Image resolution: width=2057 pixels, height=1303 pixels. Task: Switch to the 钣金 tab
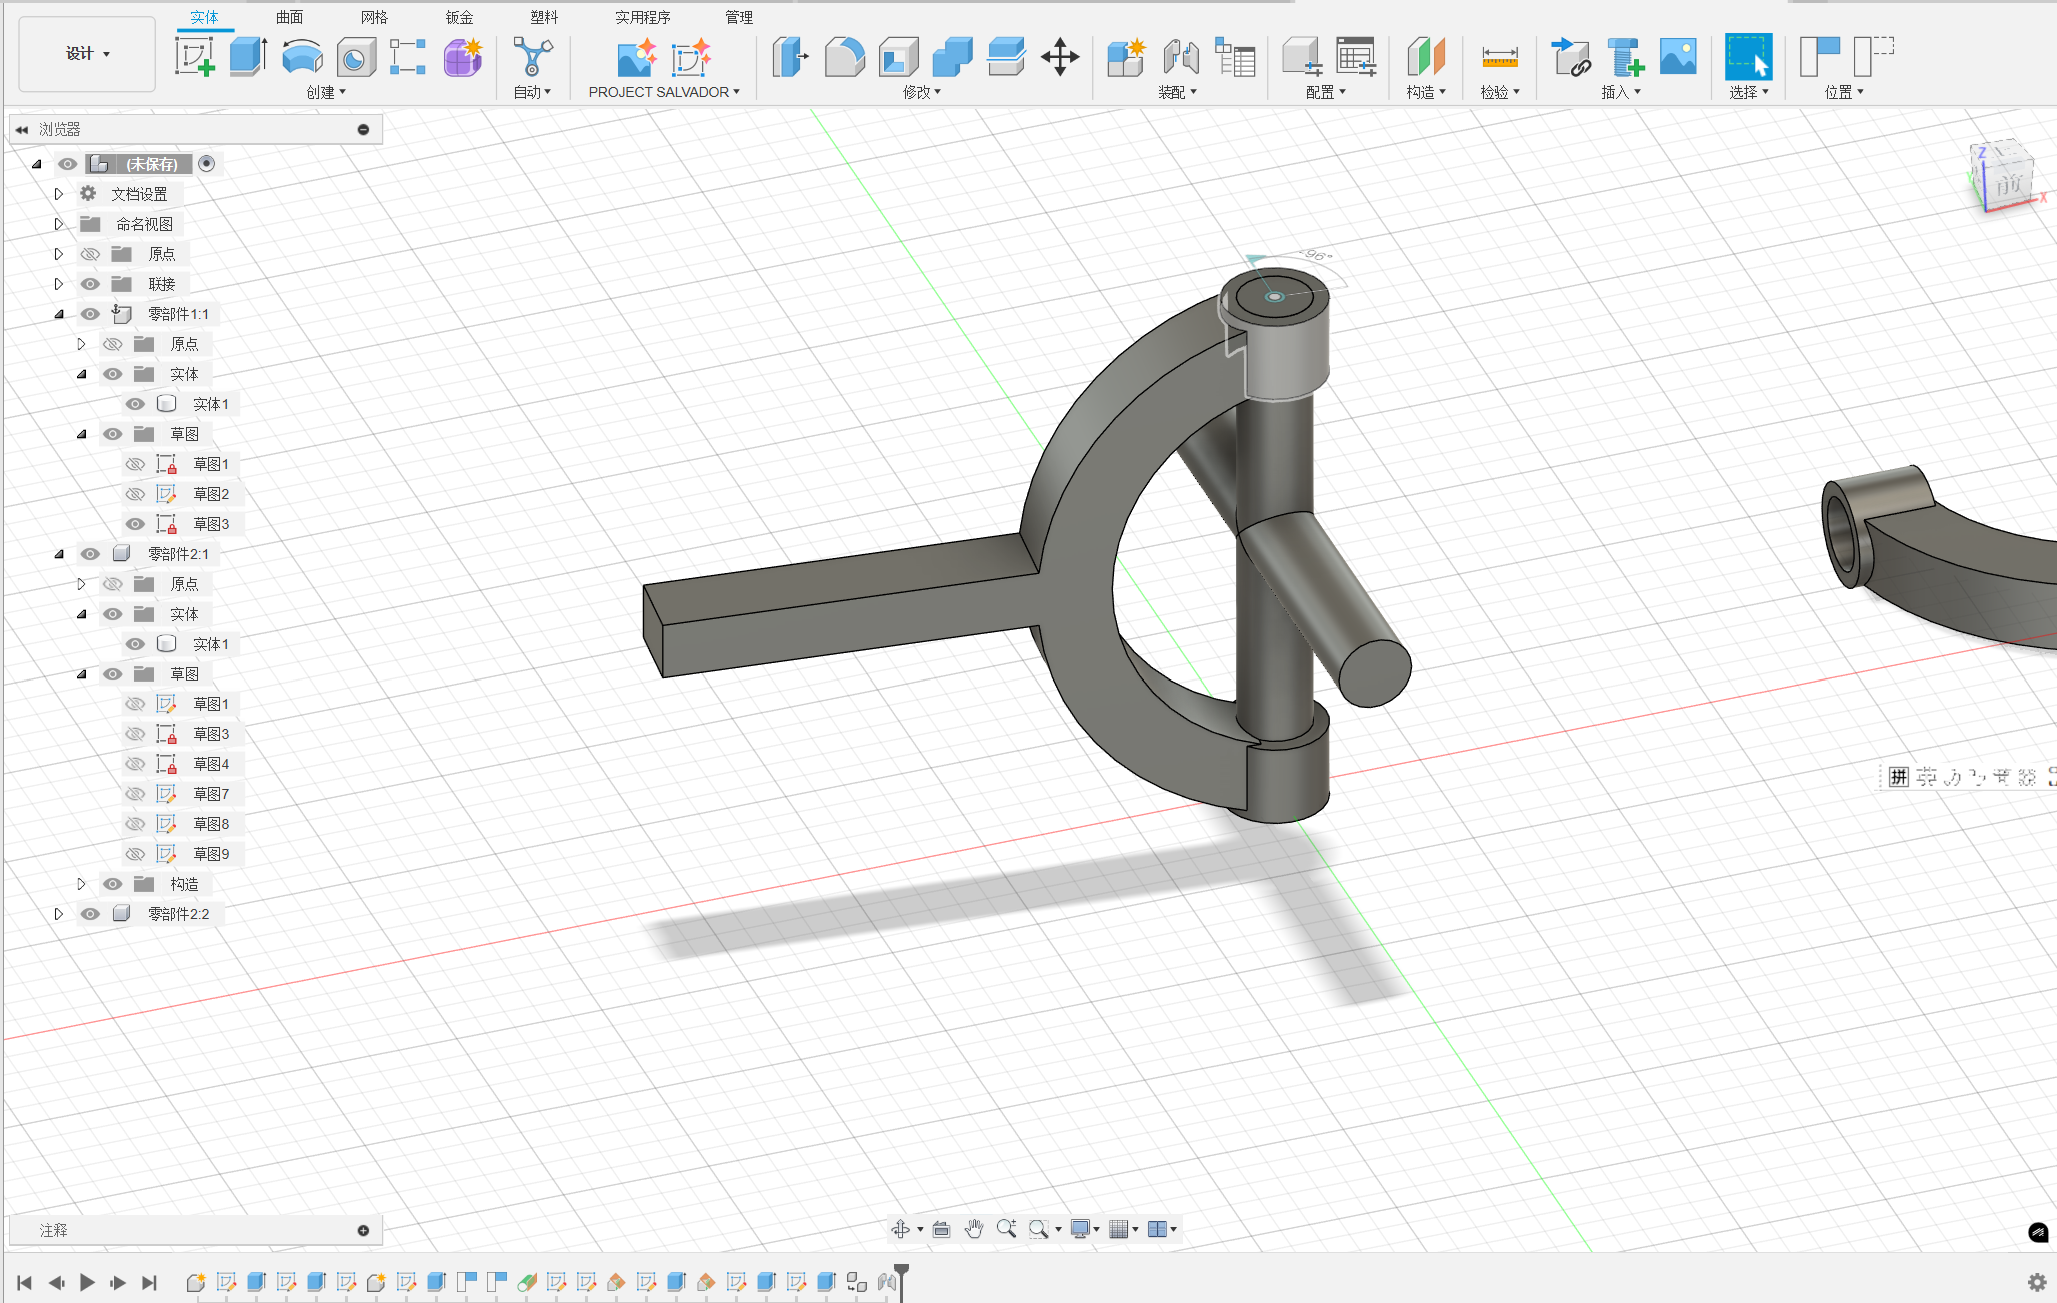tap(460, 17)
